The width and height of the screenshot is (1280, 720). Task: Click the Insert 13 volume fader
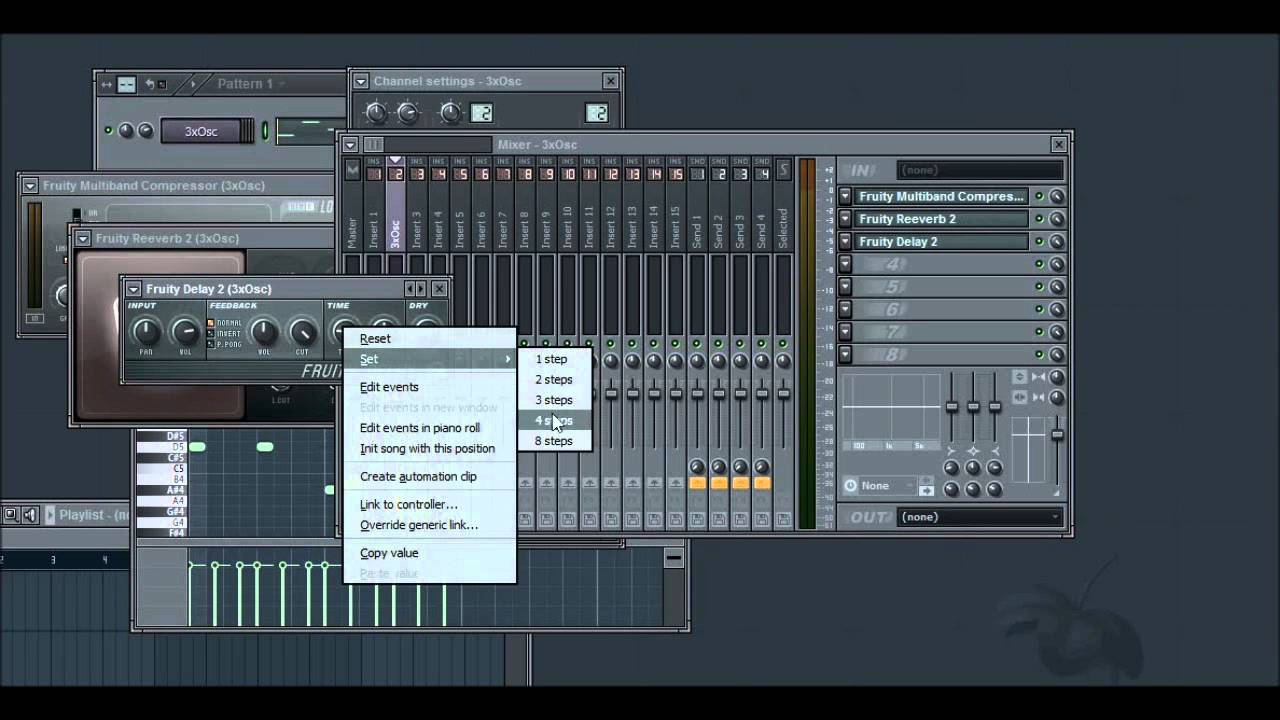click(x=633, y=394)
